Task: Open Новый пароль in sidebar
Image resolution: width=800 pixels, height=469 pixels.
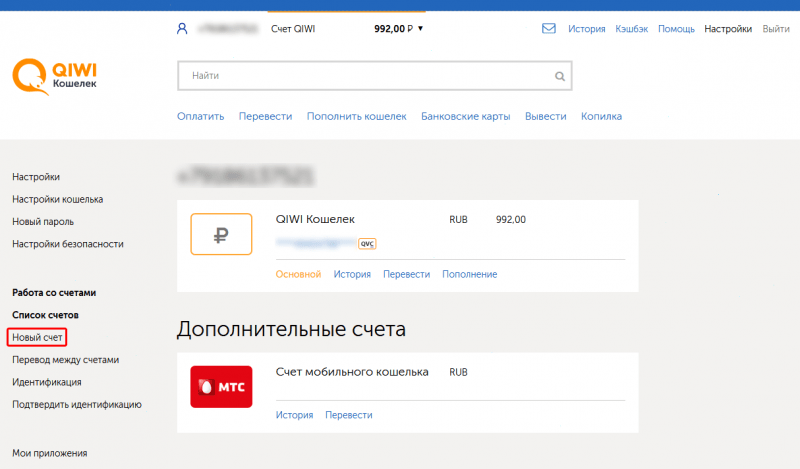Action: [43, 222]
